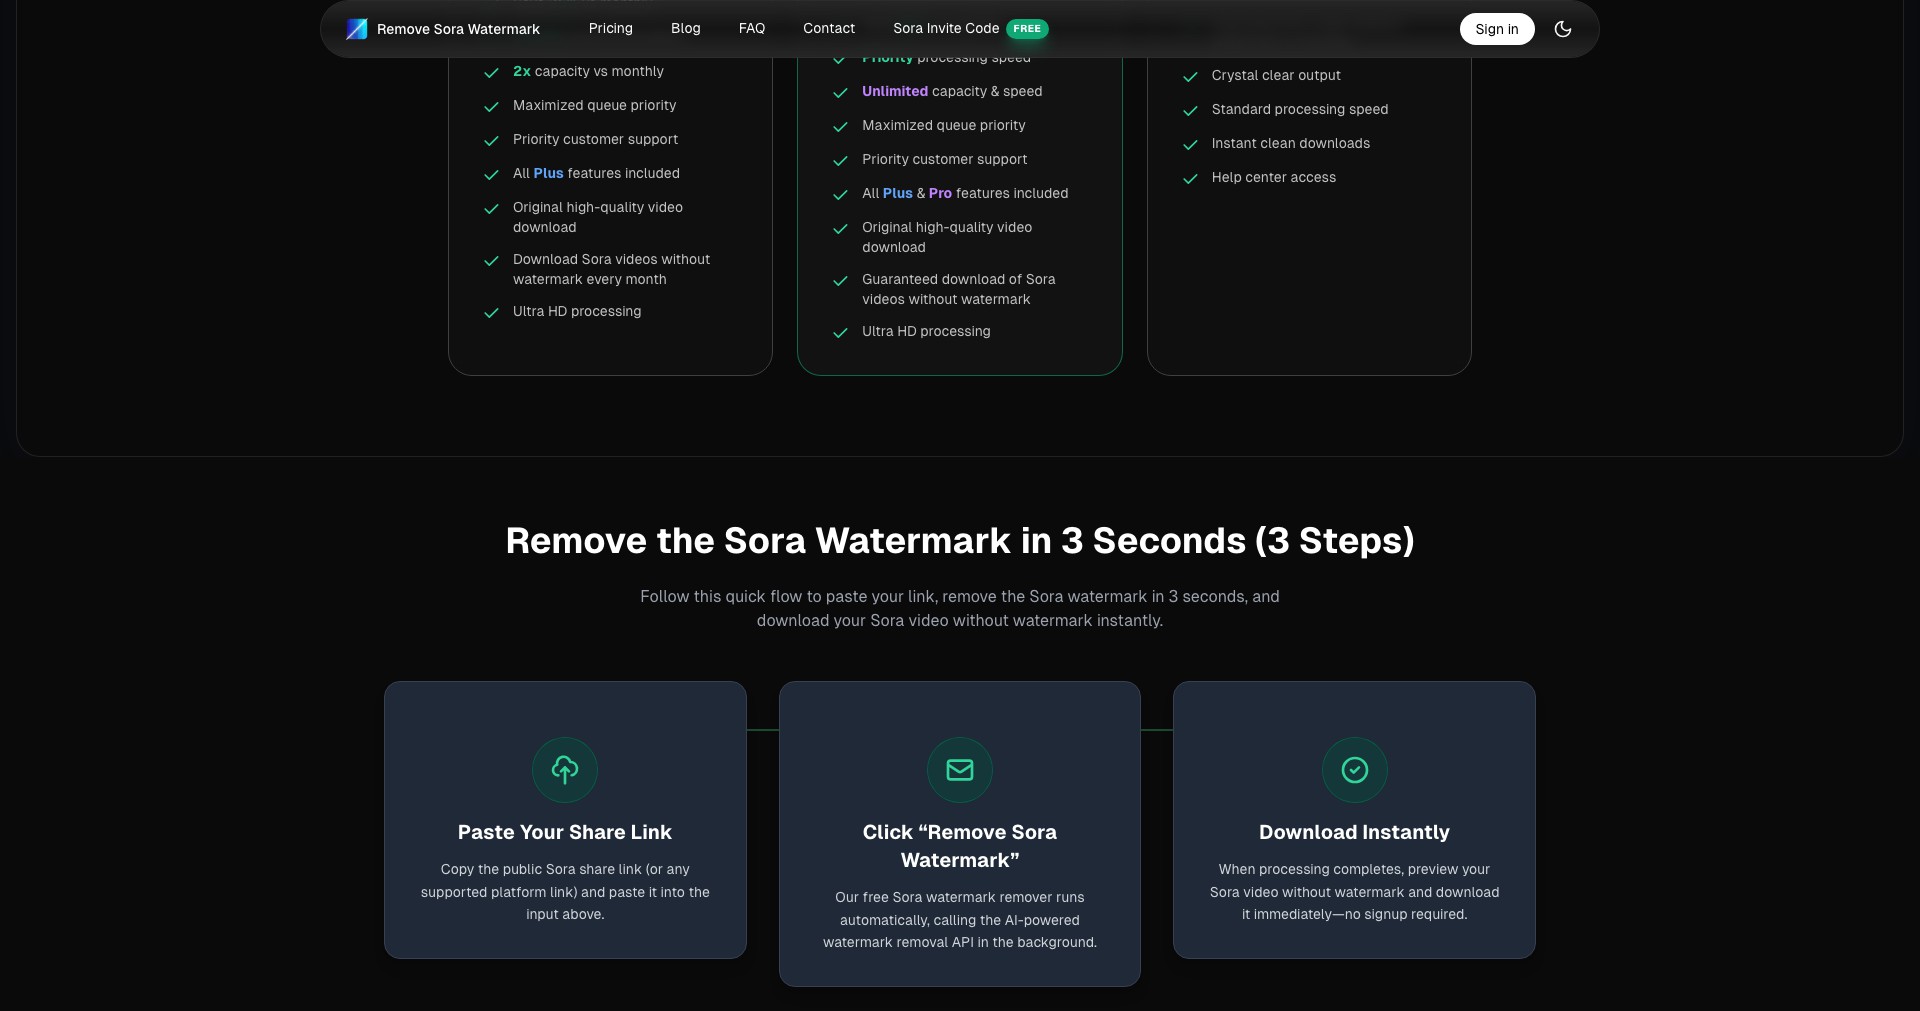The image size is (1920, 1011).
Task: Click "Download Instantly" heading
Action: [x=1354, y=832]
